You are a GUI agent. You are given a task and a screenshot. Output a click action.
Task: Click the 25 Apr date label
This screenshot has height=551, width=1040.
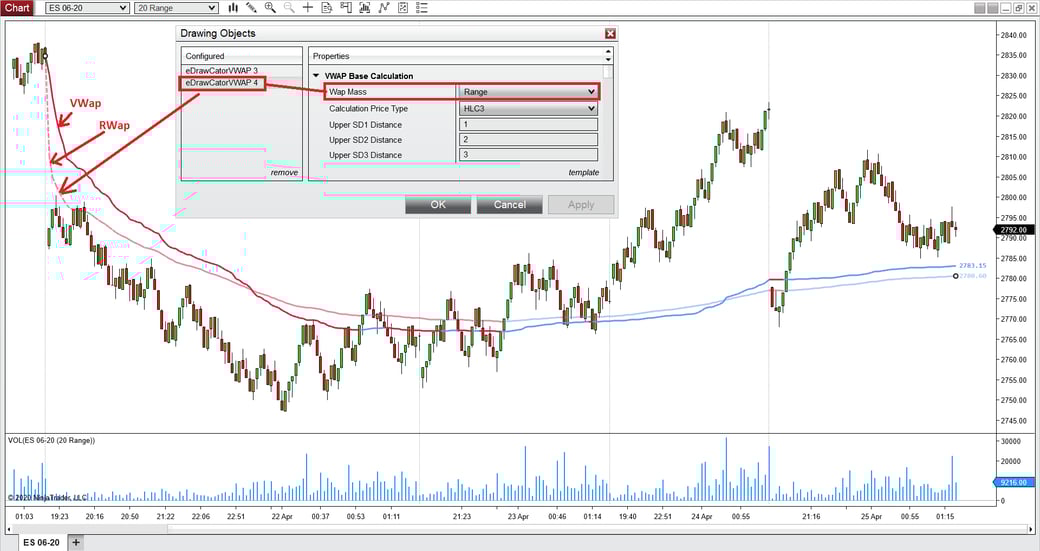872,517
